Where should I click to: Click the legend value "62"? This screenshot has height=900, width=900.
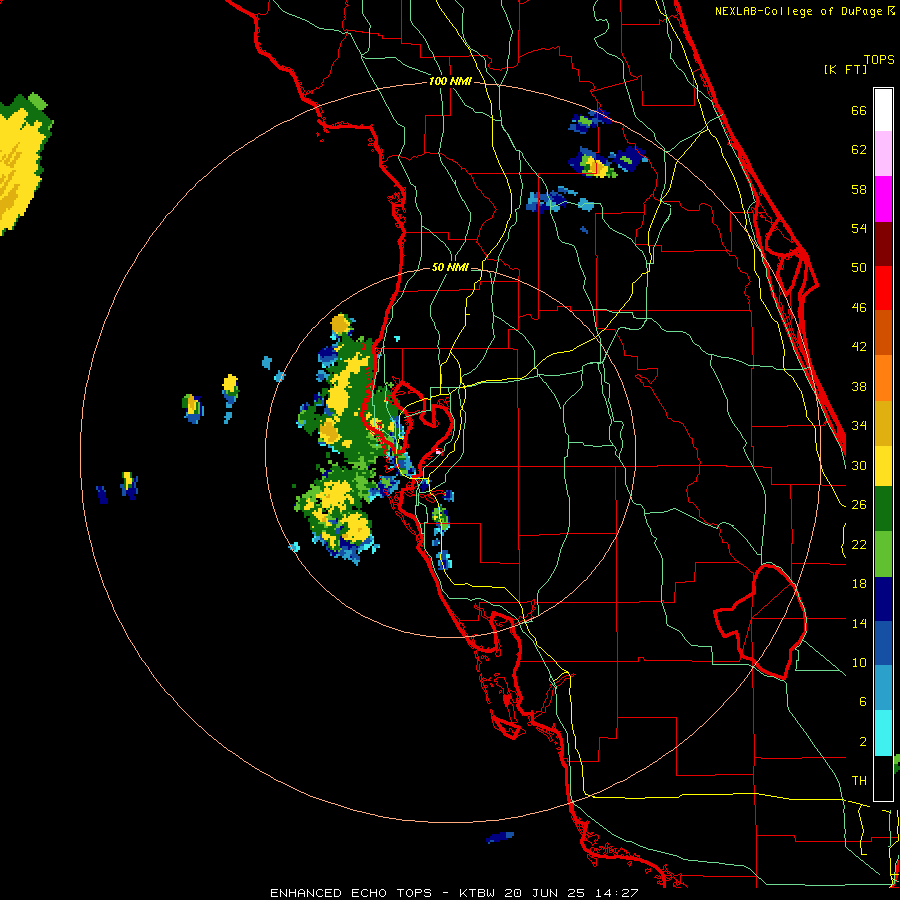[859, 150]
